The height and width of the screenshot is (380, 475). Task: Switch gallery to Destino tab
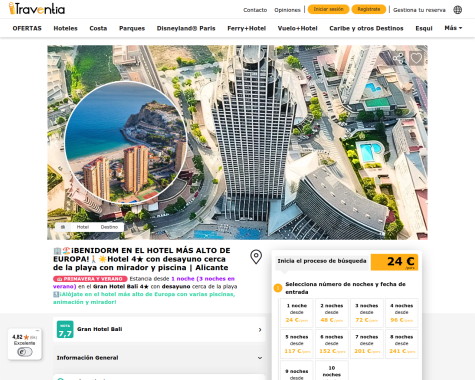(109, 227)
